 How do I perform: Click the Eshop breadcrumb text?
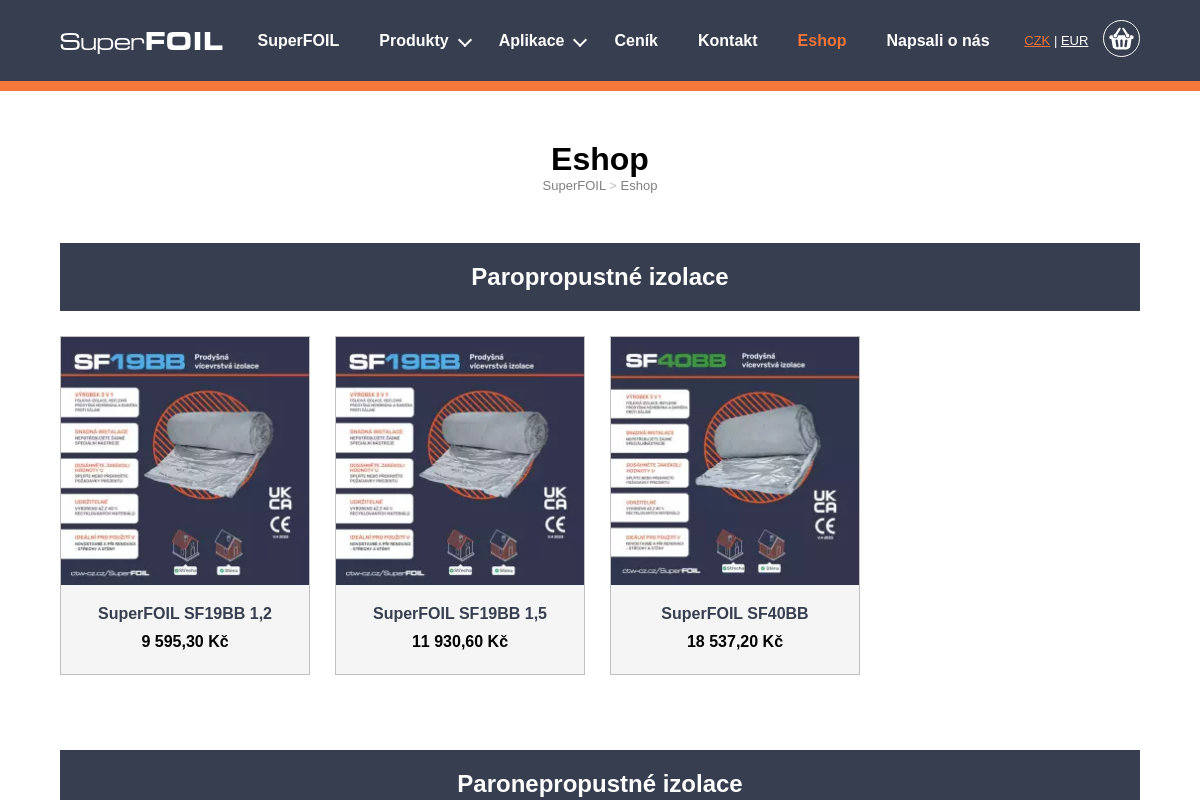639,186
